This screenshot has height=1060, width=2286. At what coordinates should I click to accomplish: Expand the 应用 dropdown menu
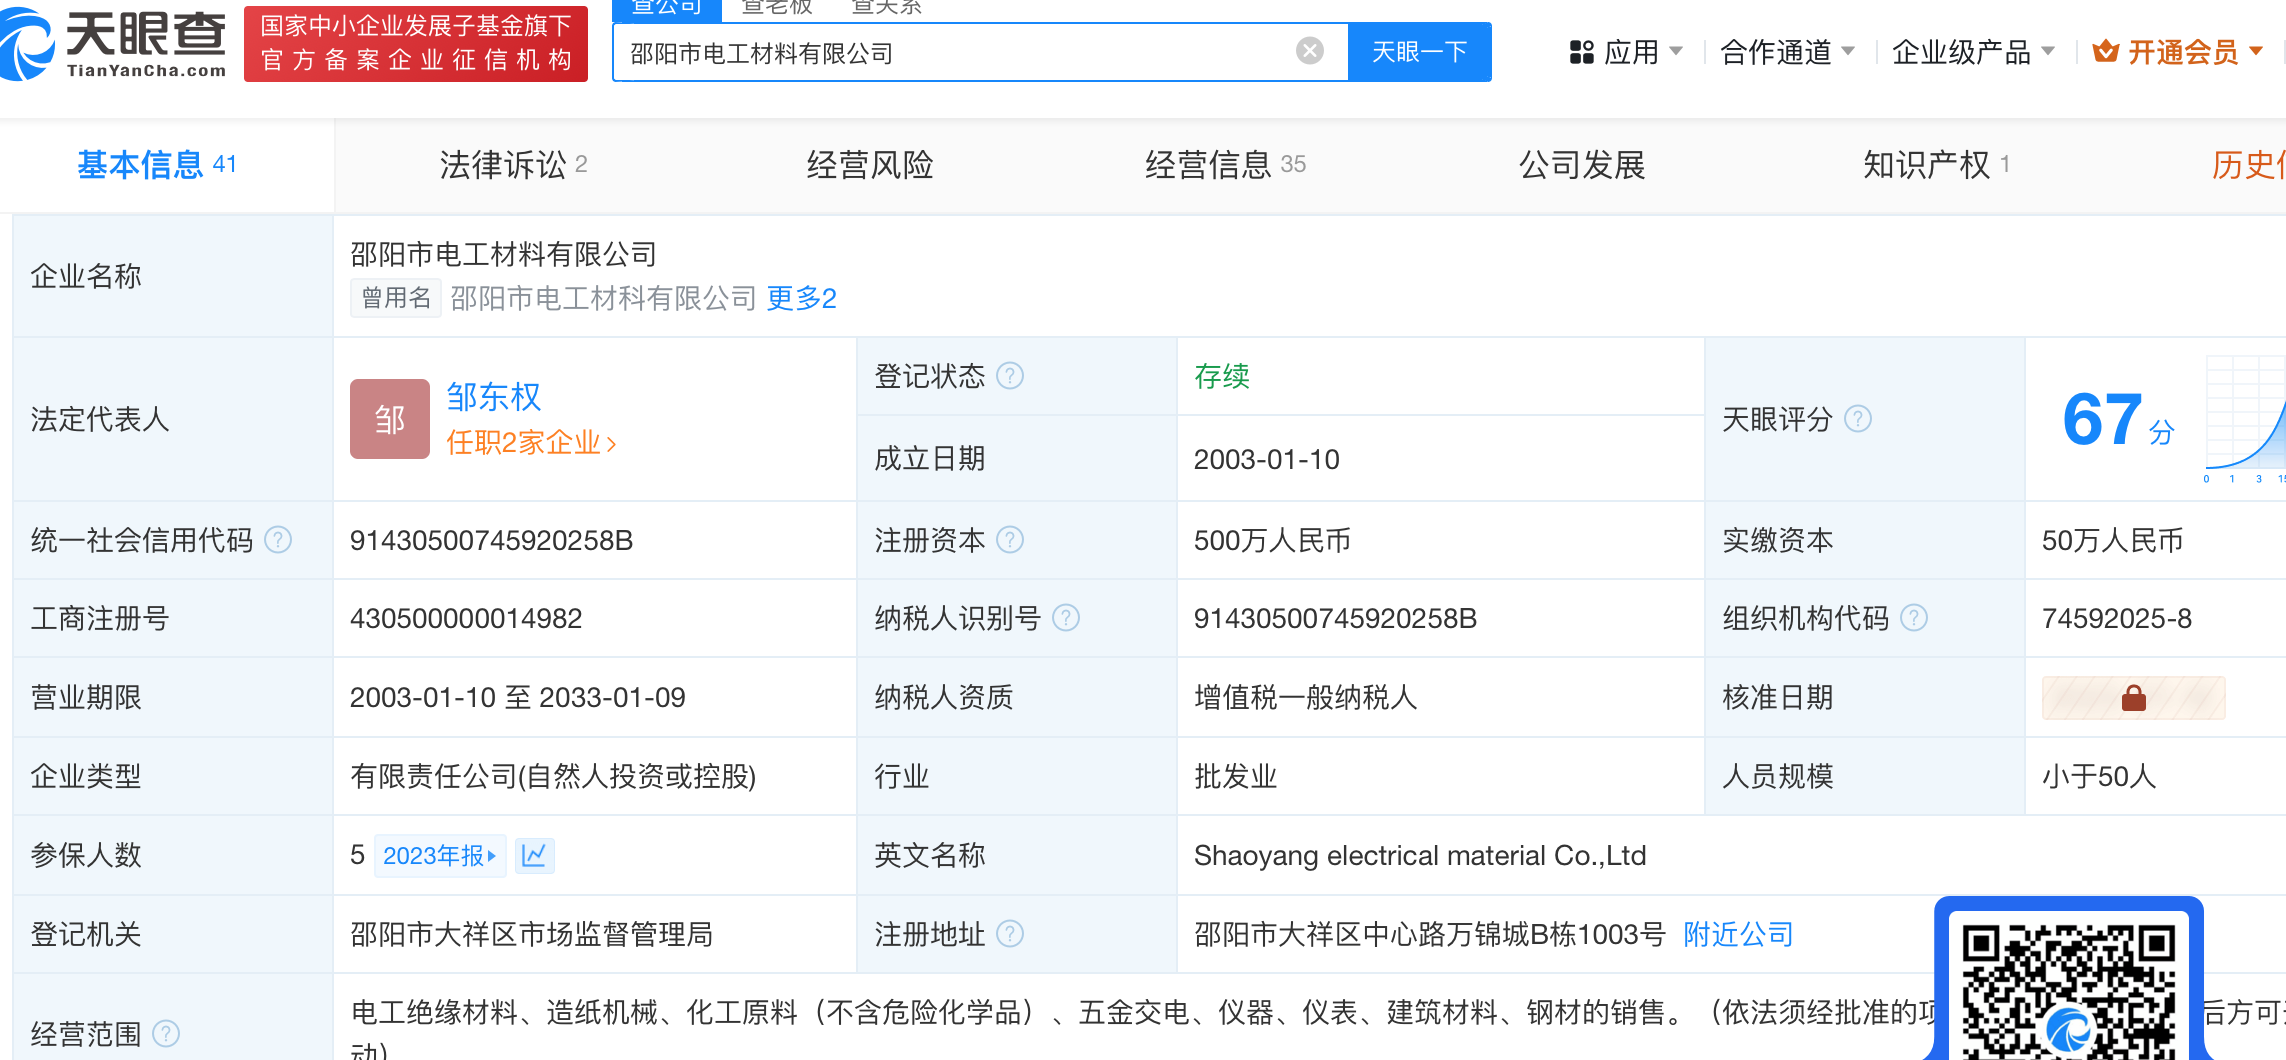pyautogui.click(x=1626, y=52)
